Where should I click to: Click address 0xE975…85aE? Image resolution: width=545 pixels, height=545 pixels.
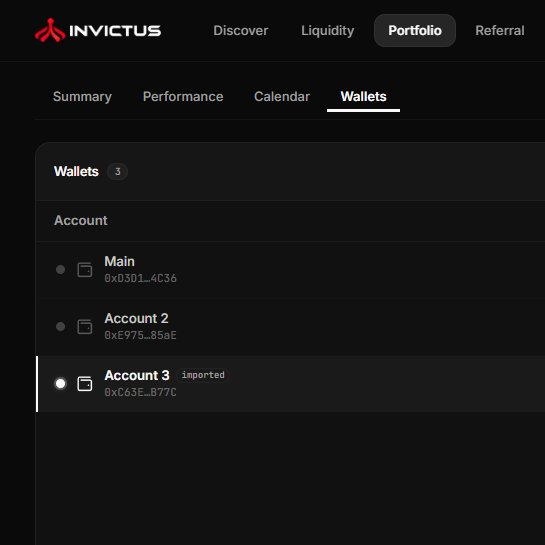[140, 335]
